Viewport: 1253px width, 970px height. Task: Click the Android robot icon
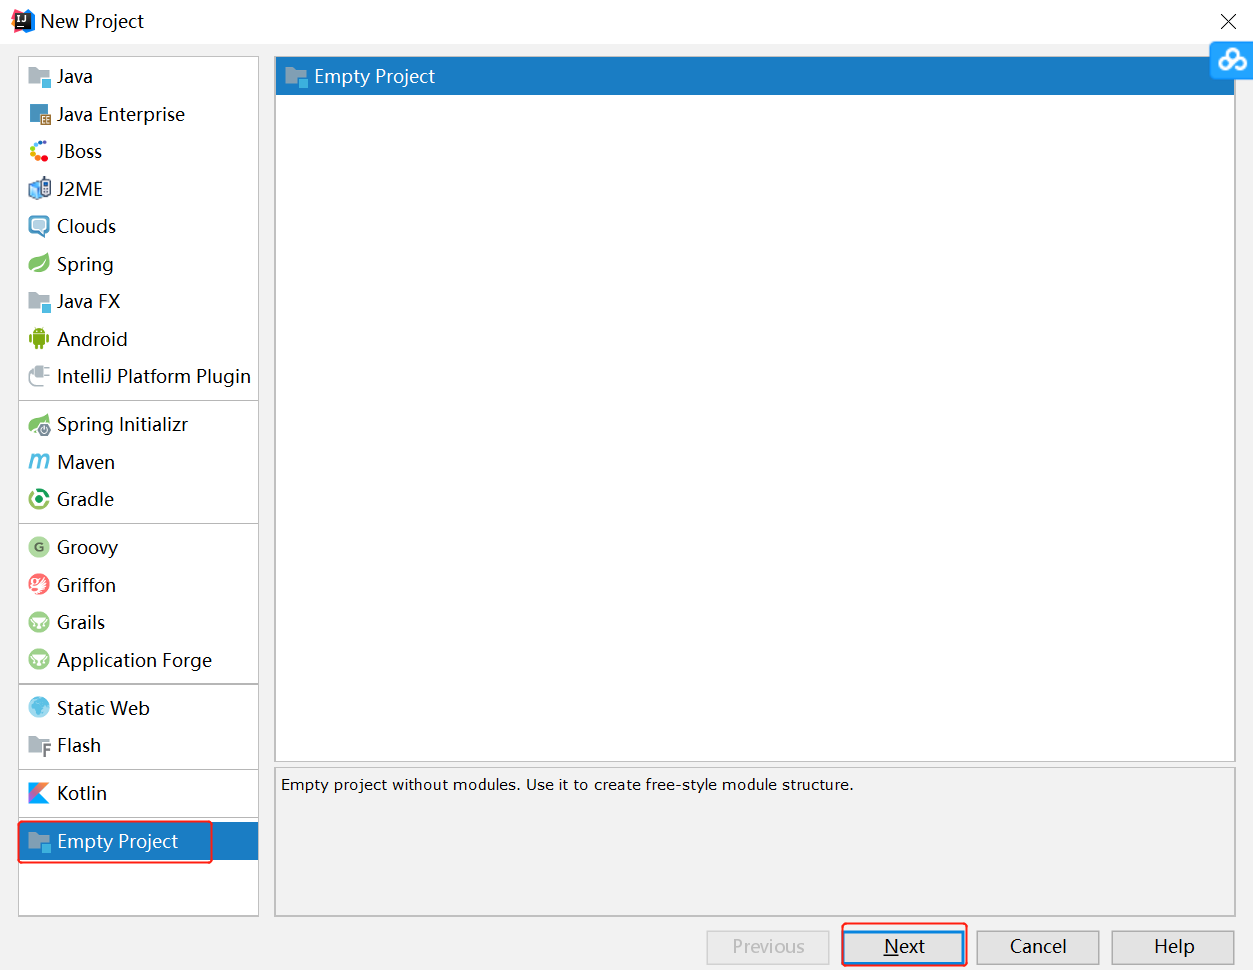click(x=39, y=339)
